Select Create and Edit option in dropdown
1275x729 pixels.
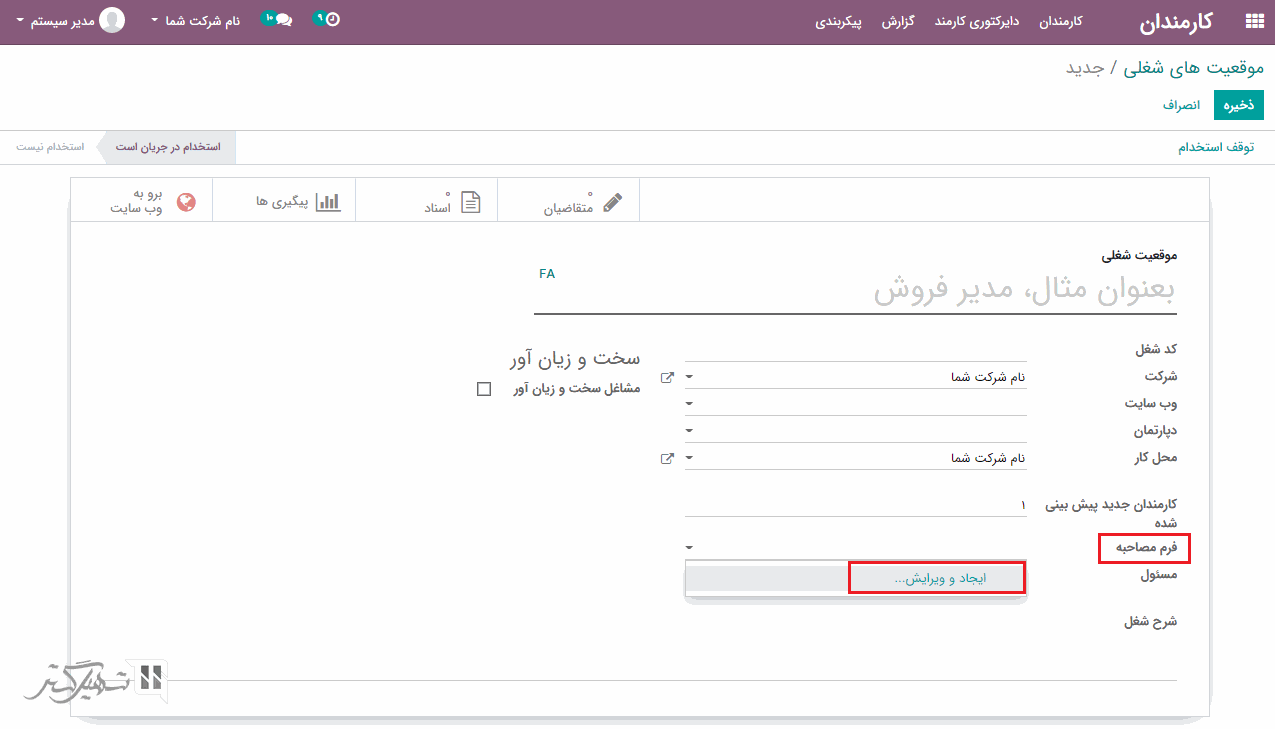pyautogui.click(x=936, y=578)
